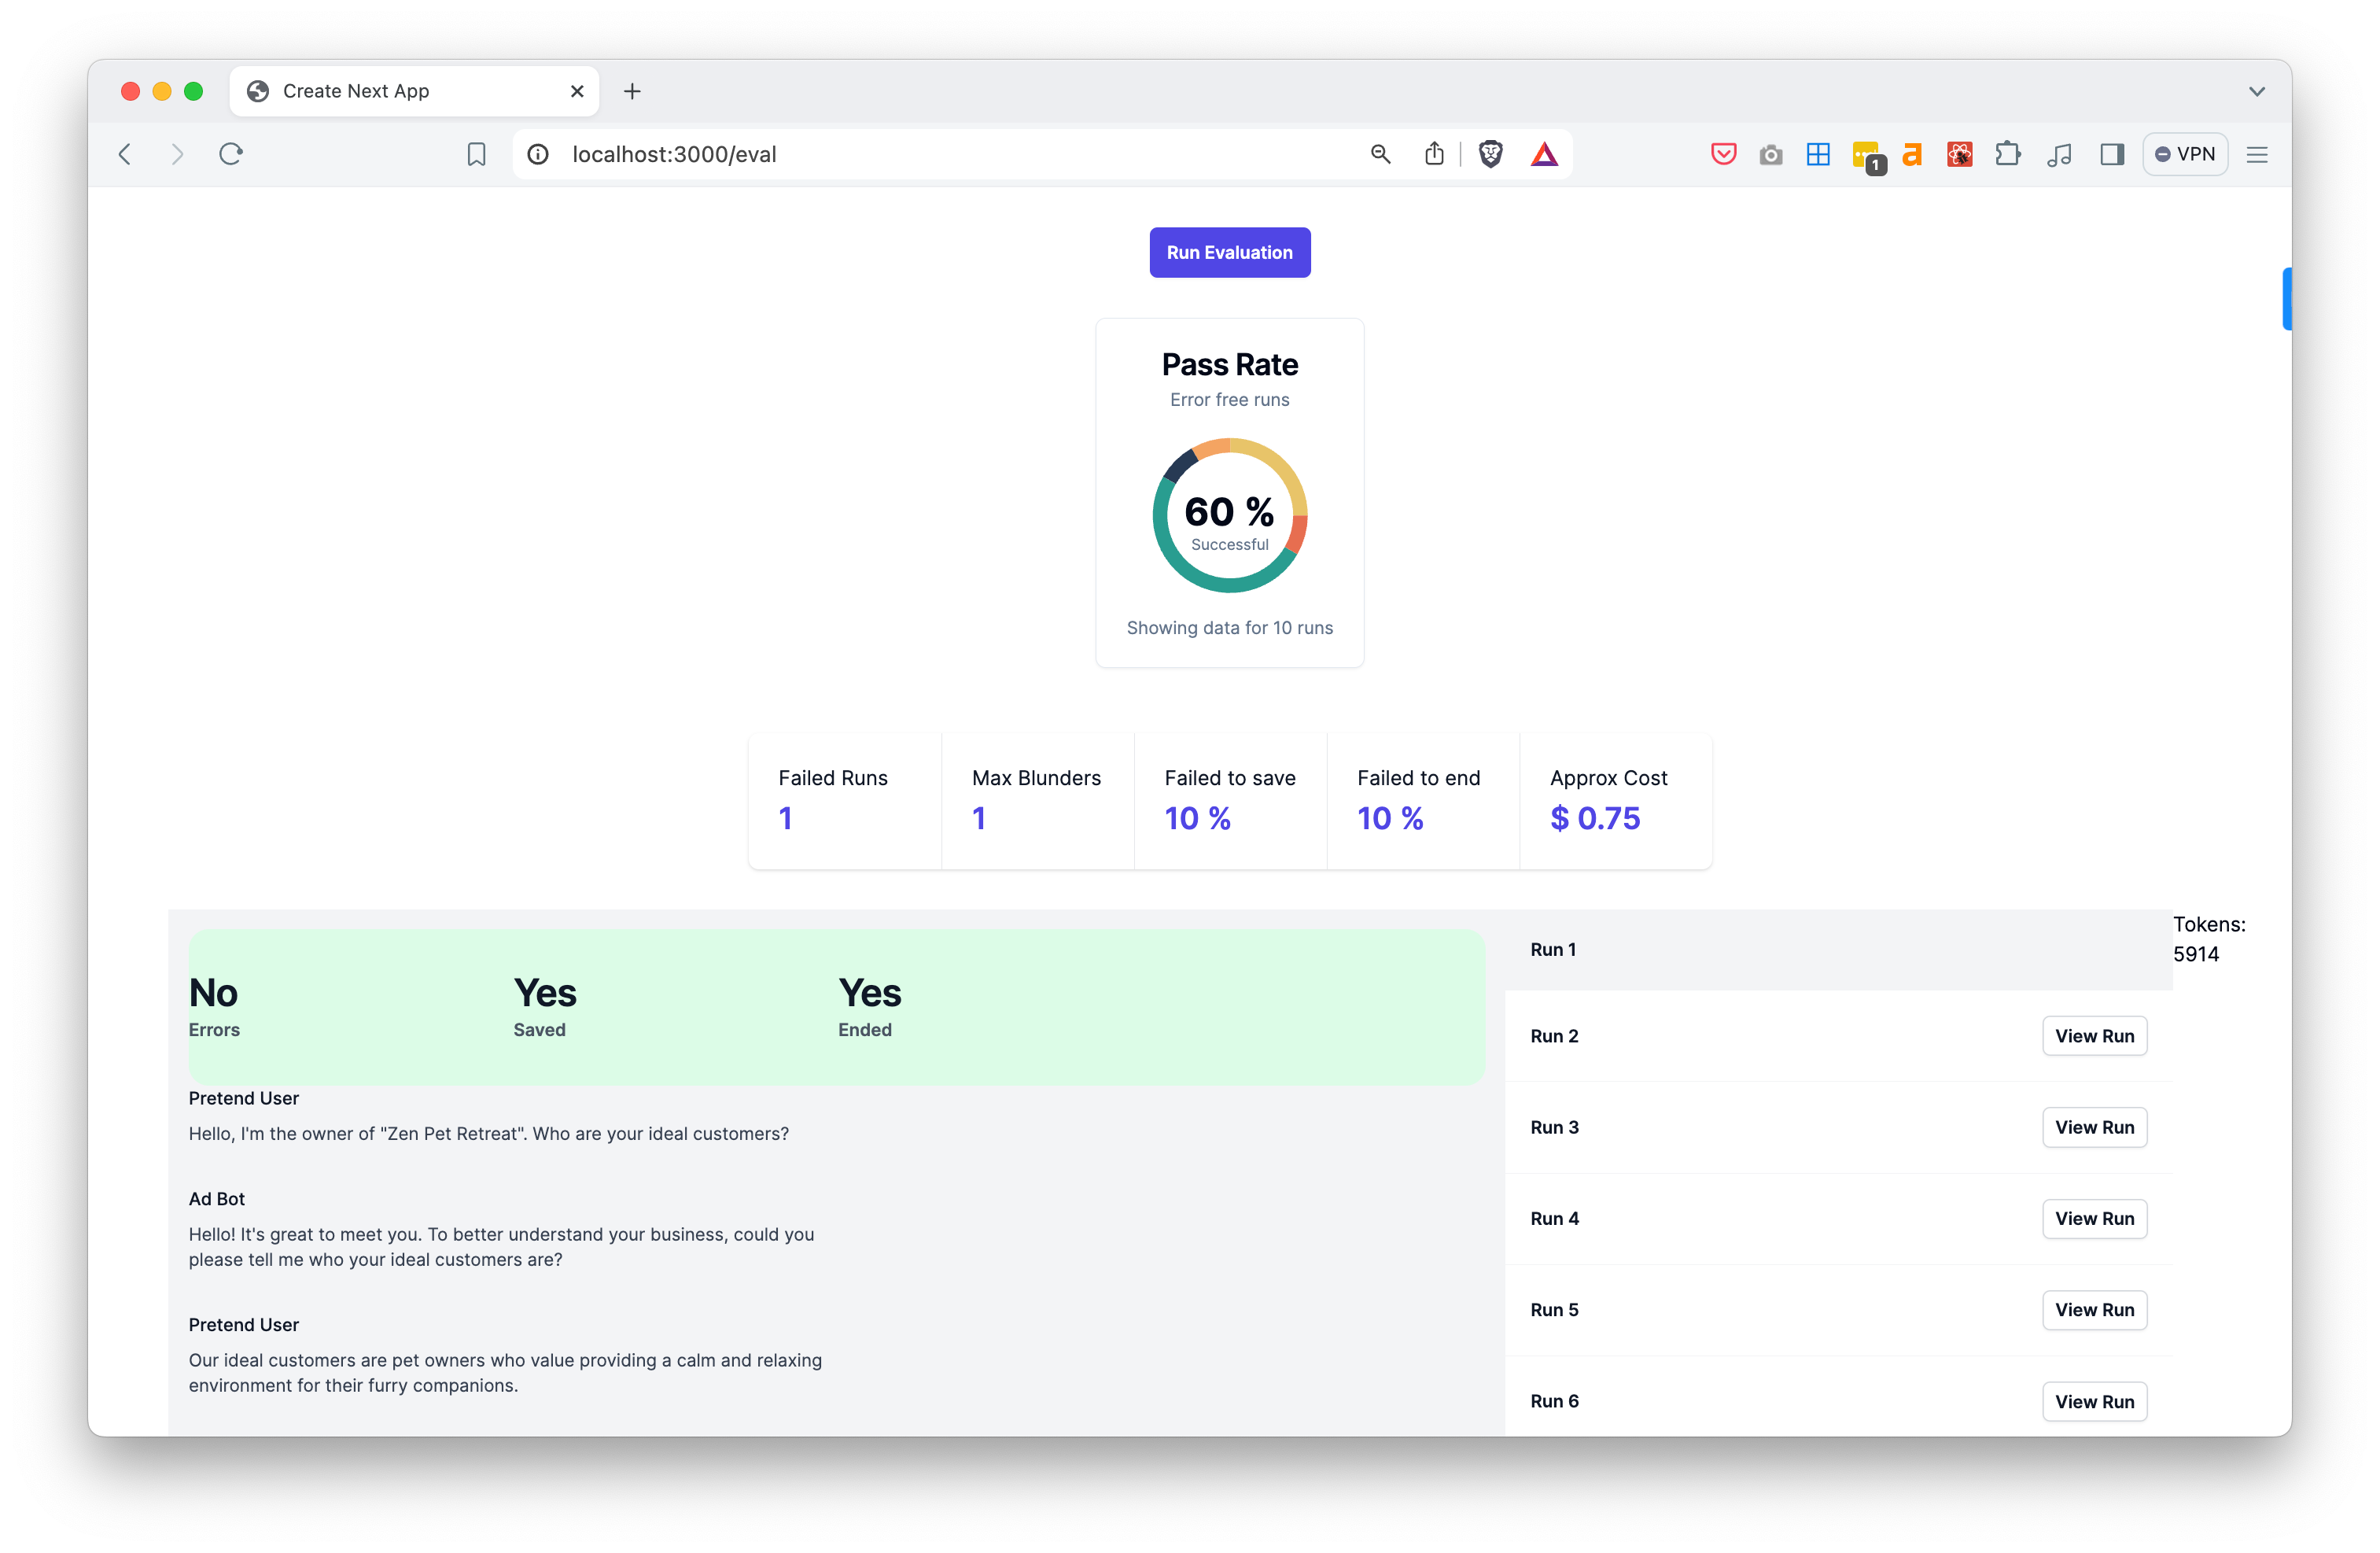Click View Run for Run 4
Screen dimensions: 2380x1553
click(2094, 1218)
